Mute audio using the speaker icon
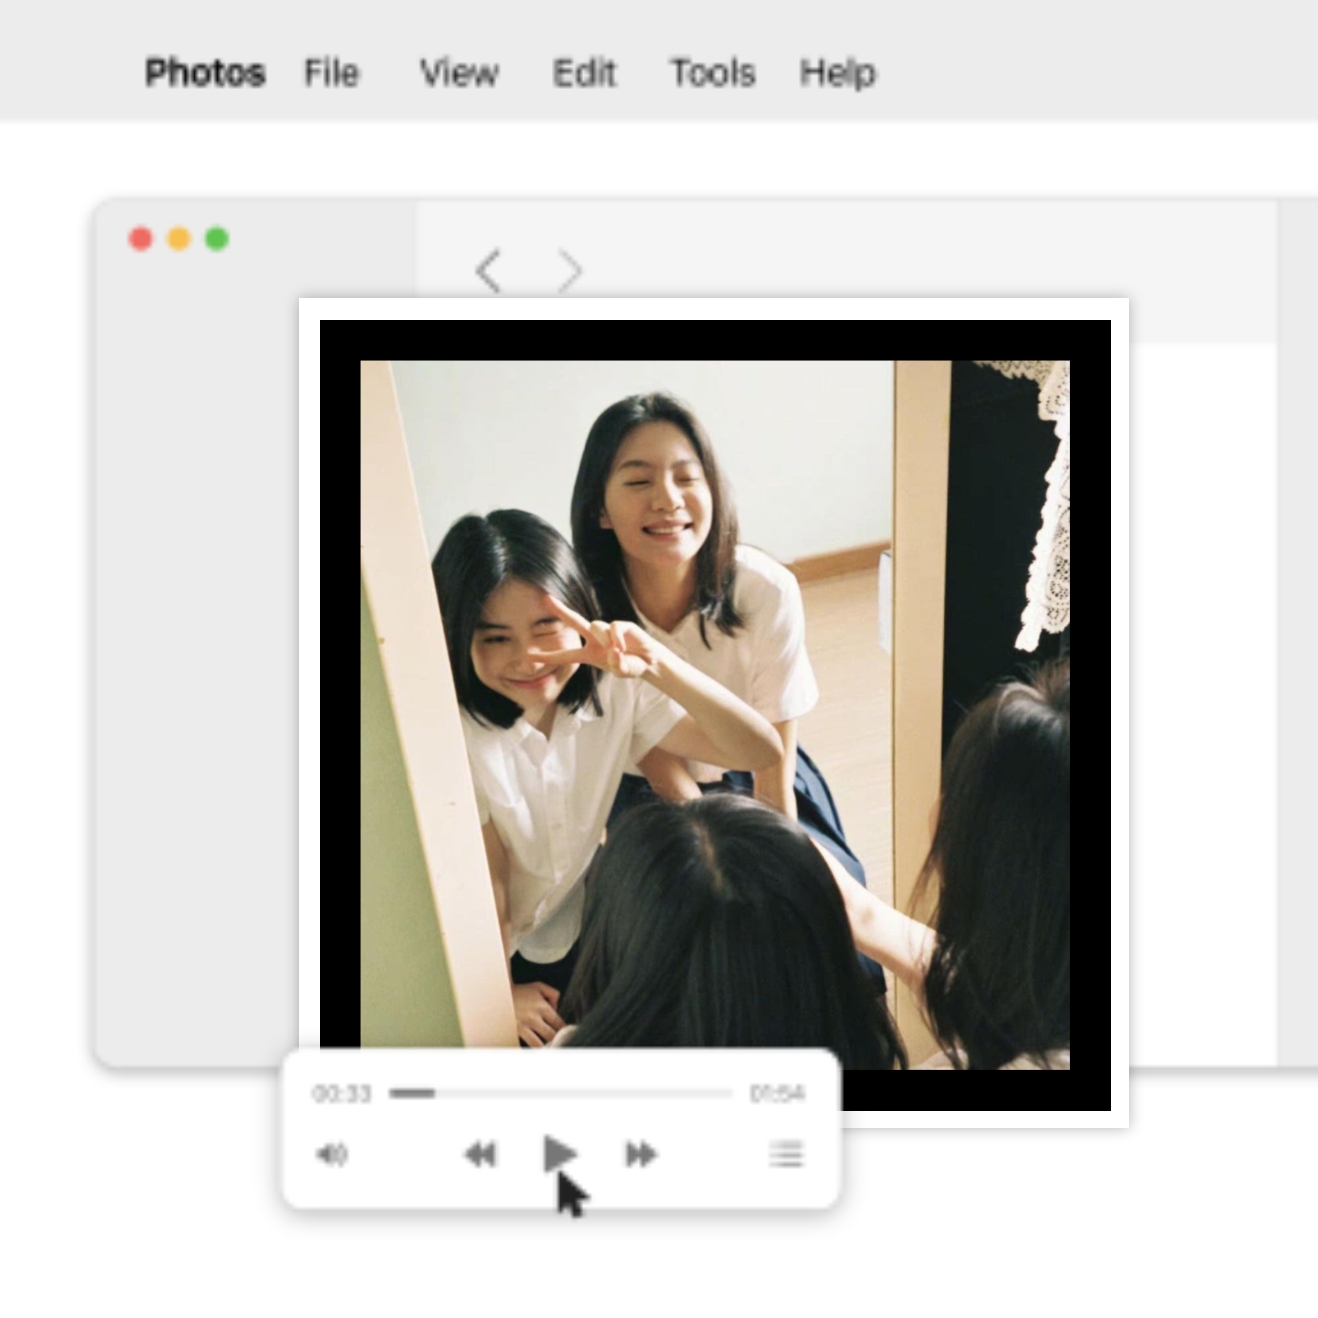 coord(332,1155)
